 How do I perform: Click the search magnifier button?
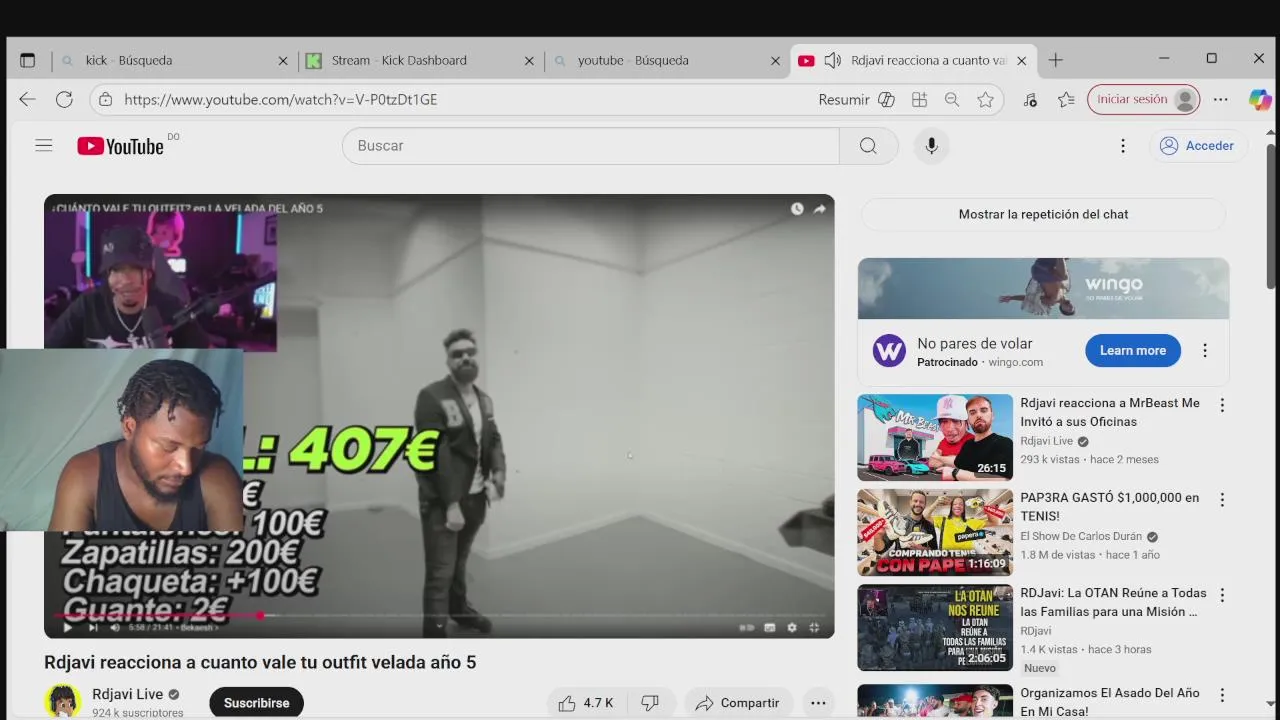[868, 146]
